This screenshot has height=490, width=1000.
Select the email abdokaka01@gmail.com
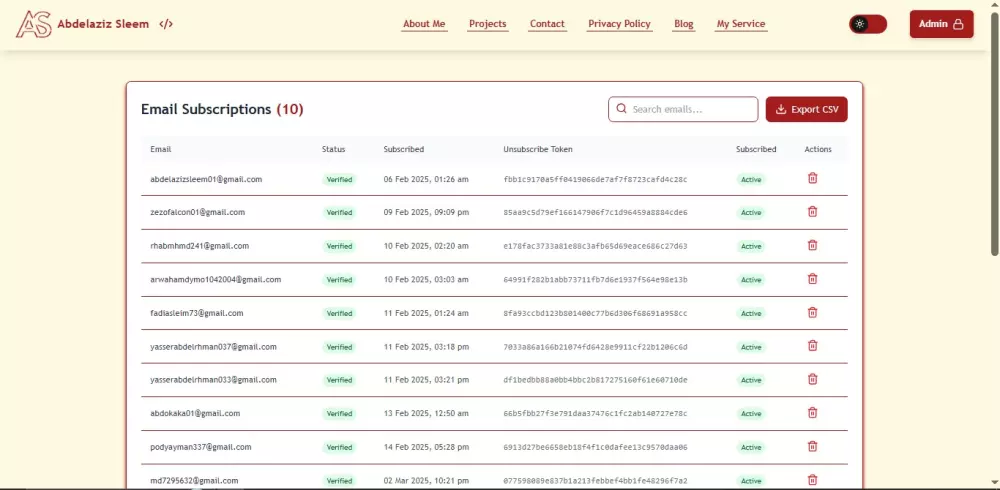(x=195, y=413)
